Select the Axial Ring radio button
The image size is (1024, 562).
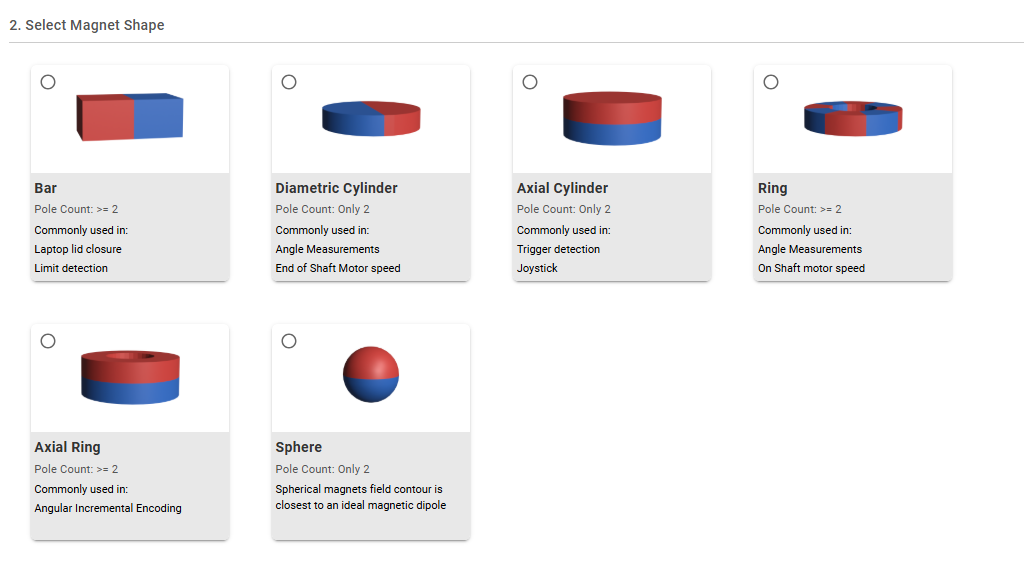(x=48, y=341)
